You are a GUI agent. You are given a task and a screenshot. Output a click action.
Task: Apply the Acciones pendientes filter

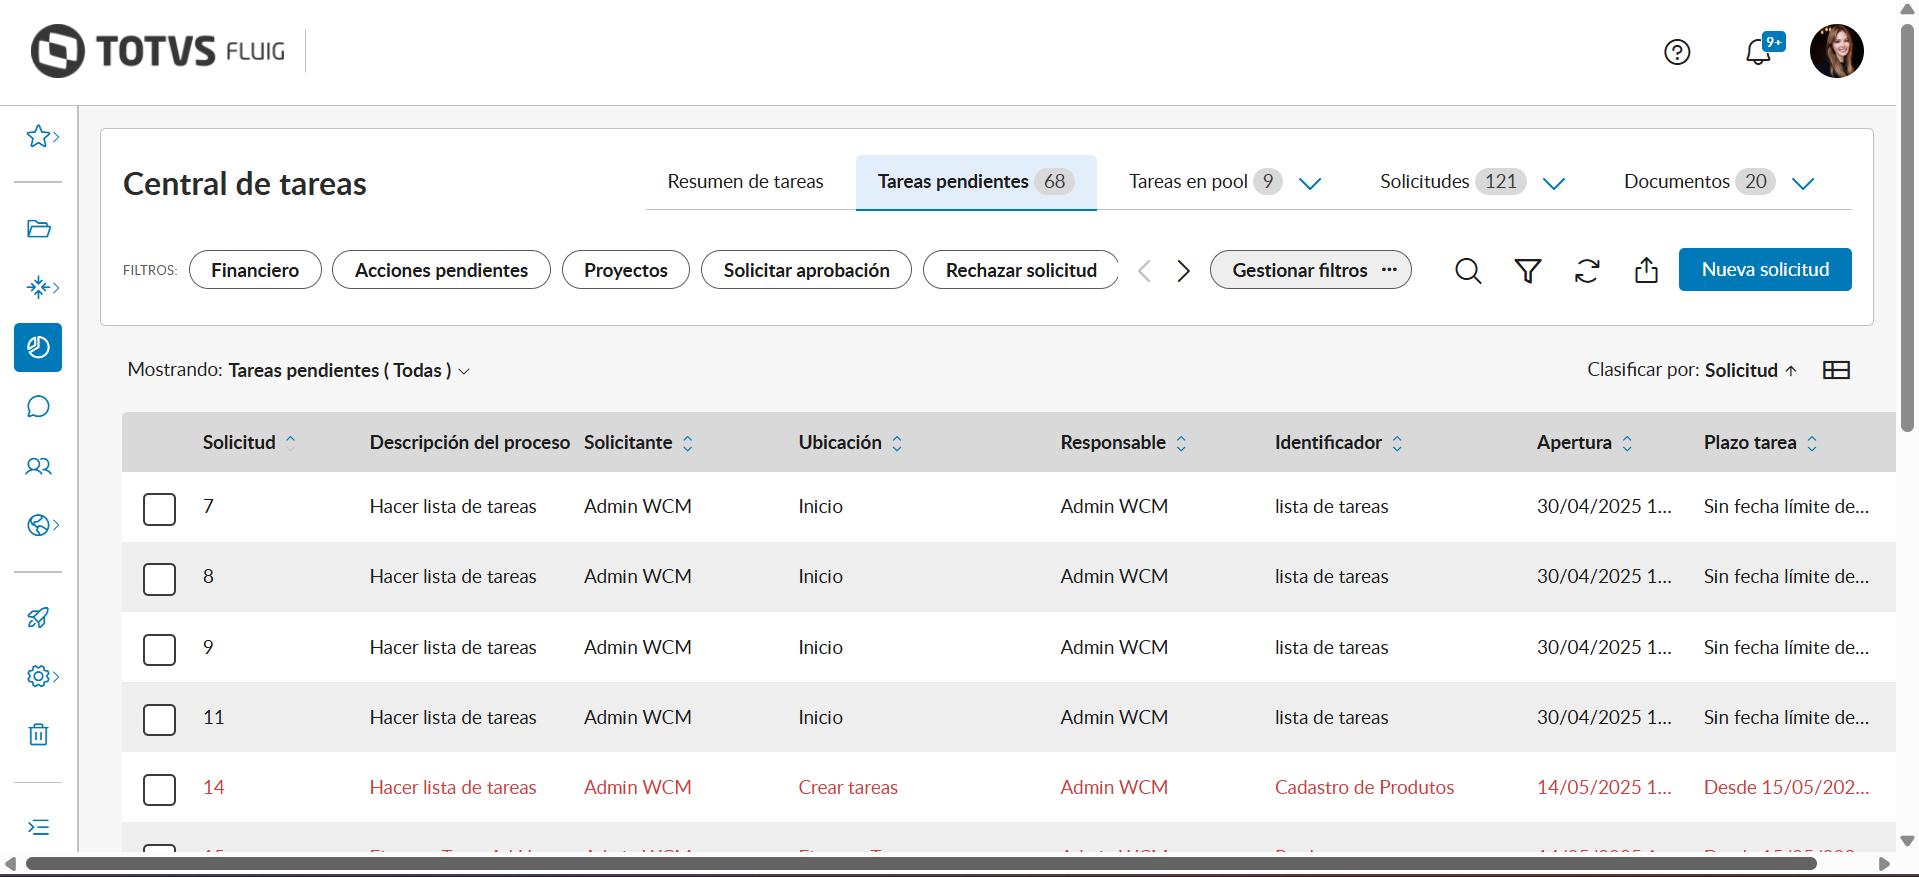click(441, 270)
